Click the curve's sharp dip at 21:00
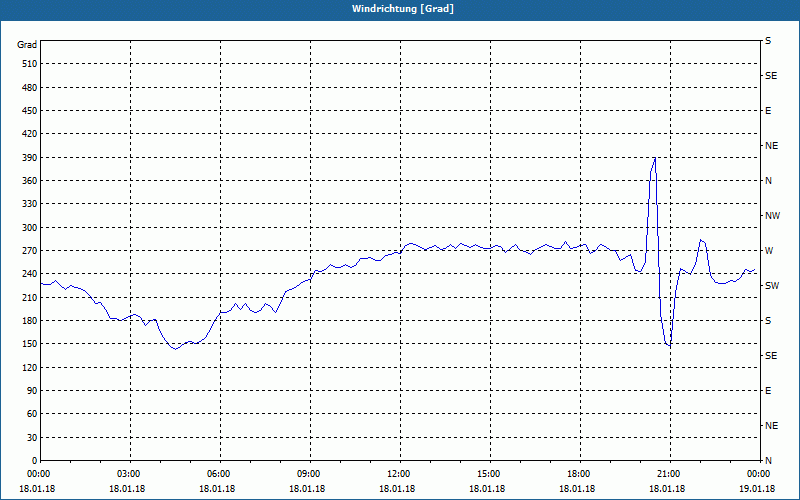This screenshot has height=500, width=800. 669,345
